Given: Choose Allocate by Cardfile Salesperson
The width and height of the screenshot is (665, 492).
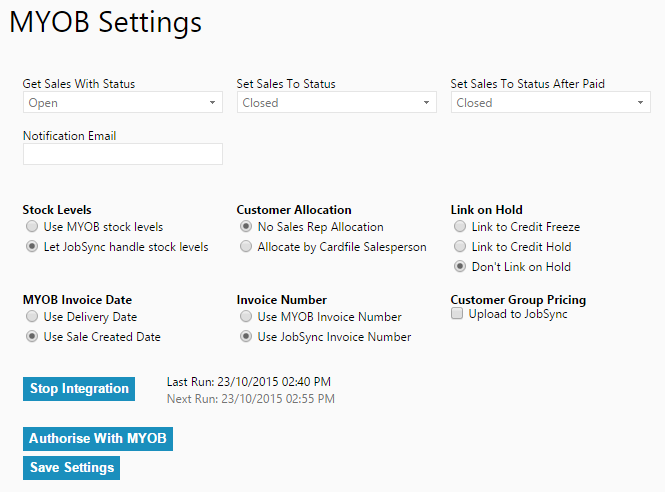Looking at the screenshot, I should [246, 246].
